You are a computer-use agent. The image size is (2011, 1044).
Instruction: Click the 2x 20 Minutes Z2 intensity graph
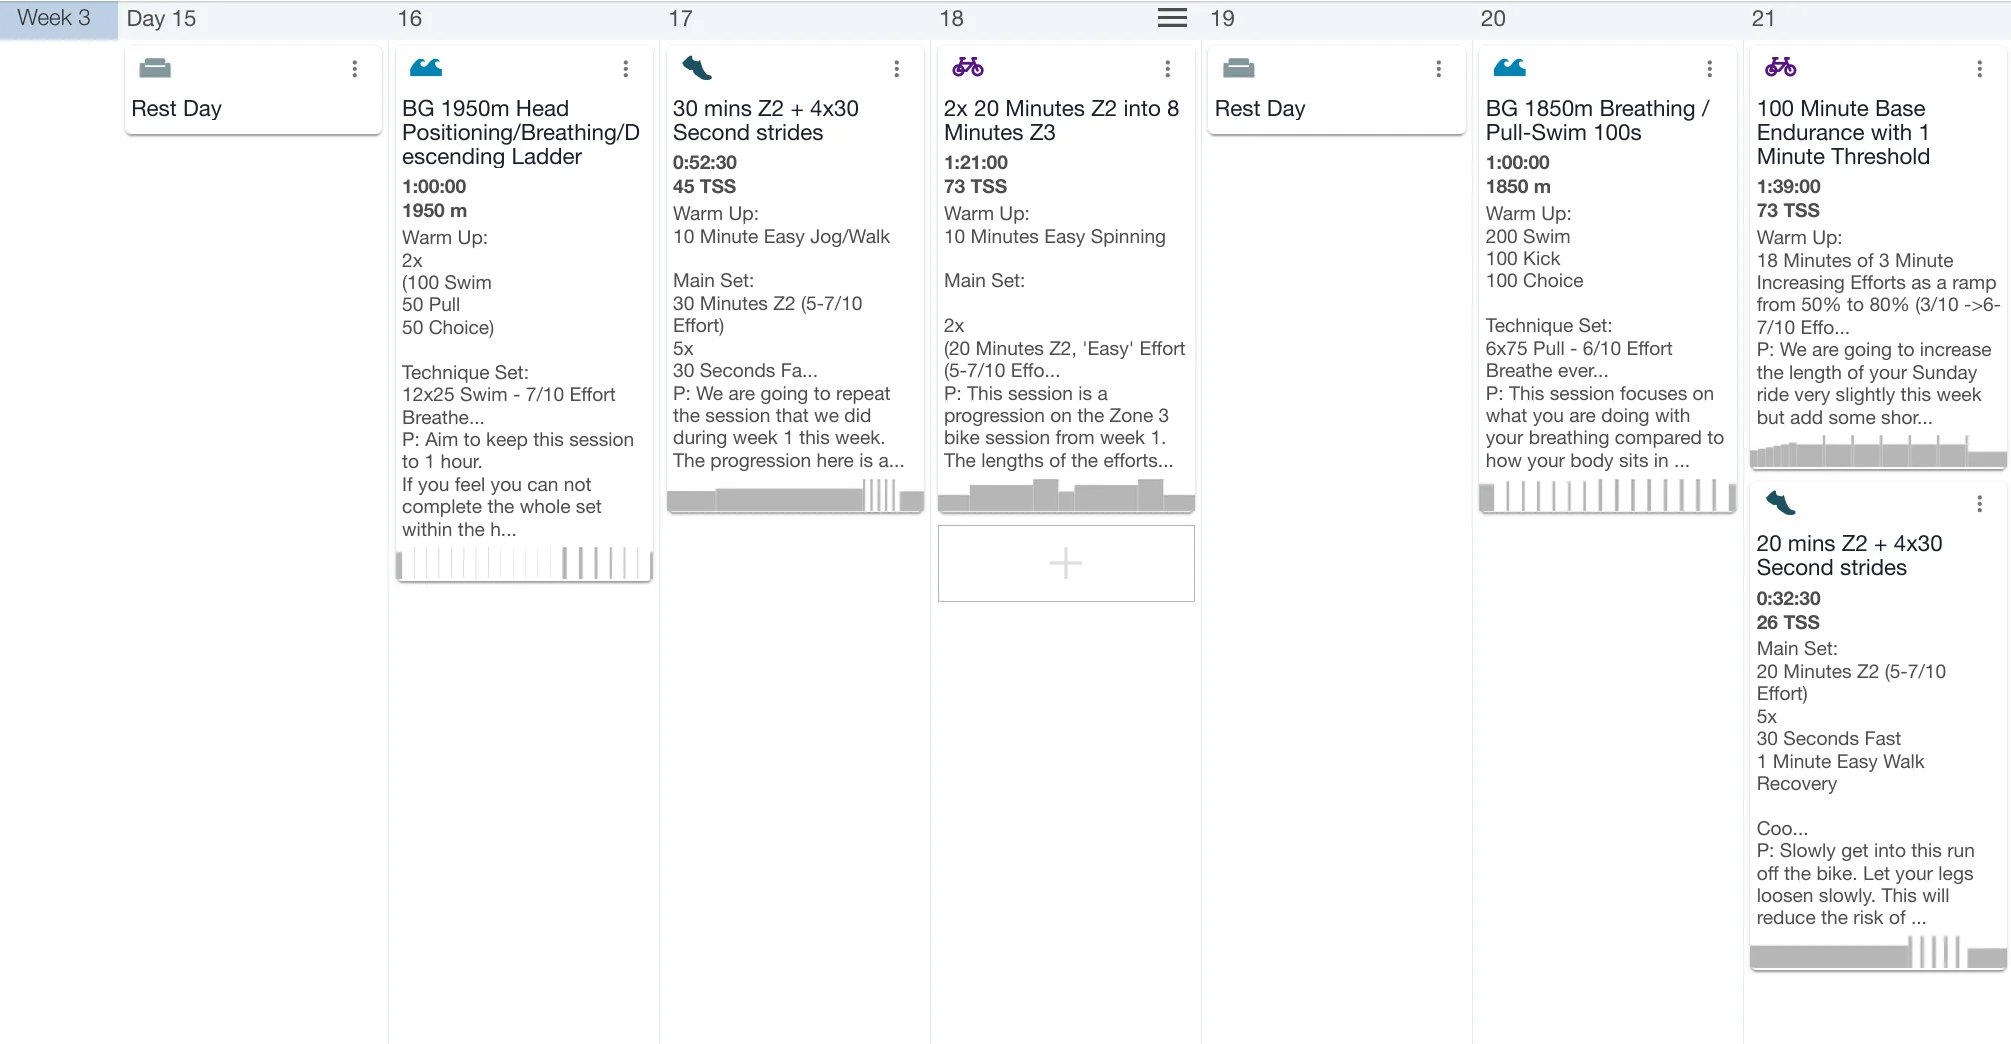point(1066,496)
